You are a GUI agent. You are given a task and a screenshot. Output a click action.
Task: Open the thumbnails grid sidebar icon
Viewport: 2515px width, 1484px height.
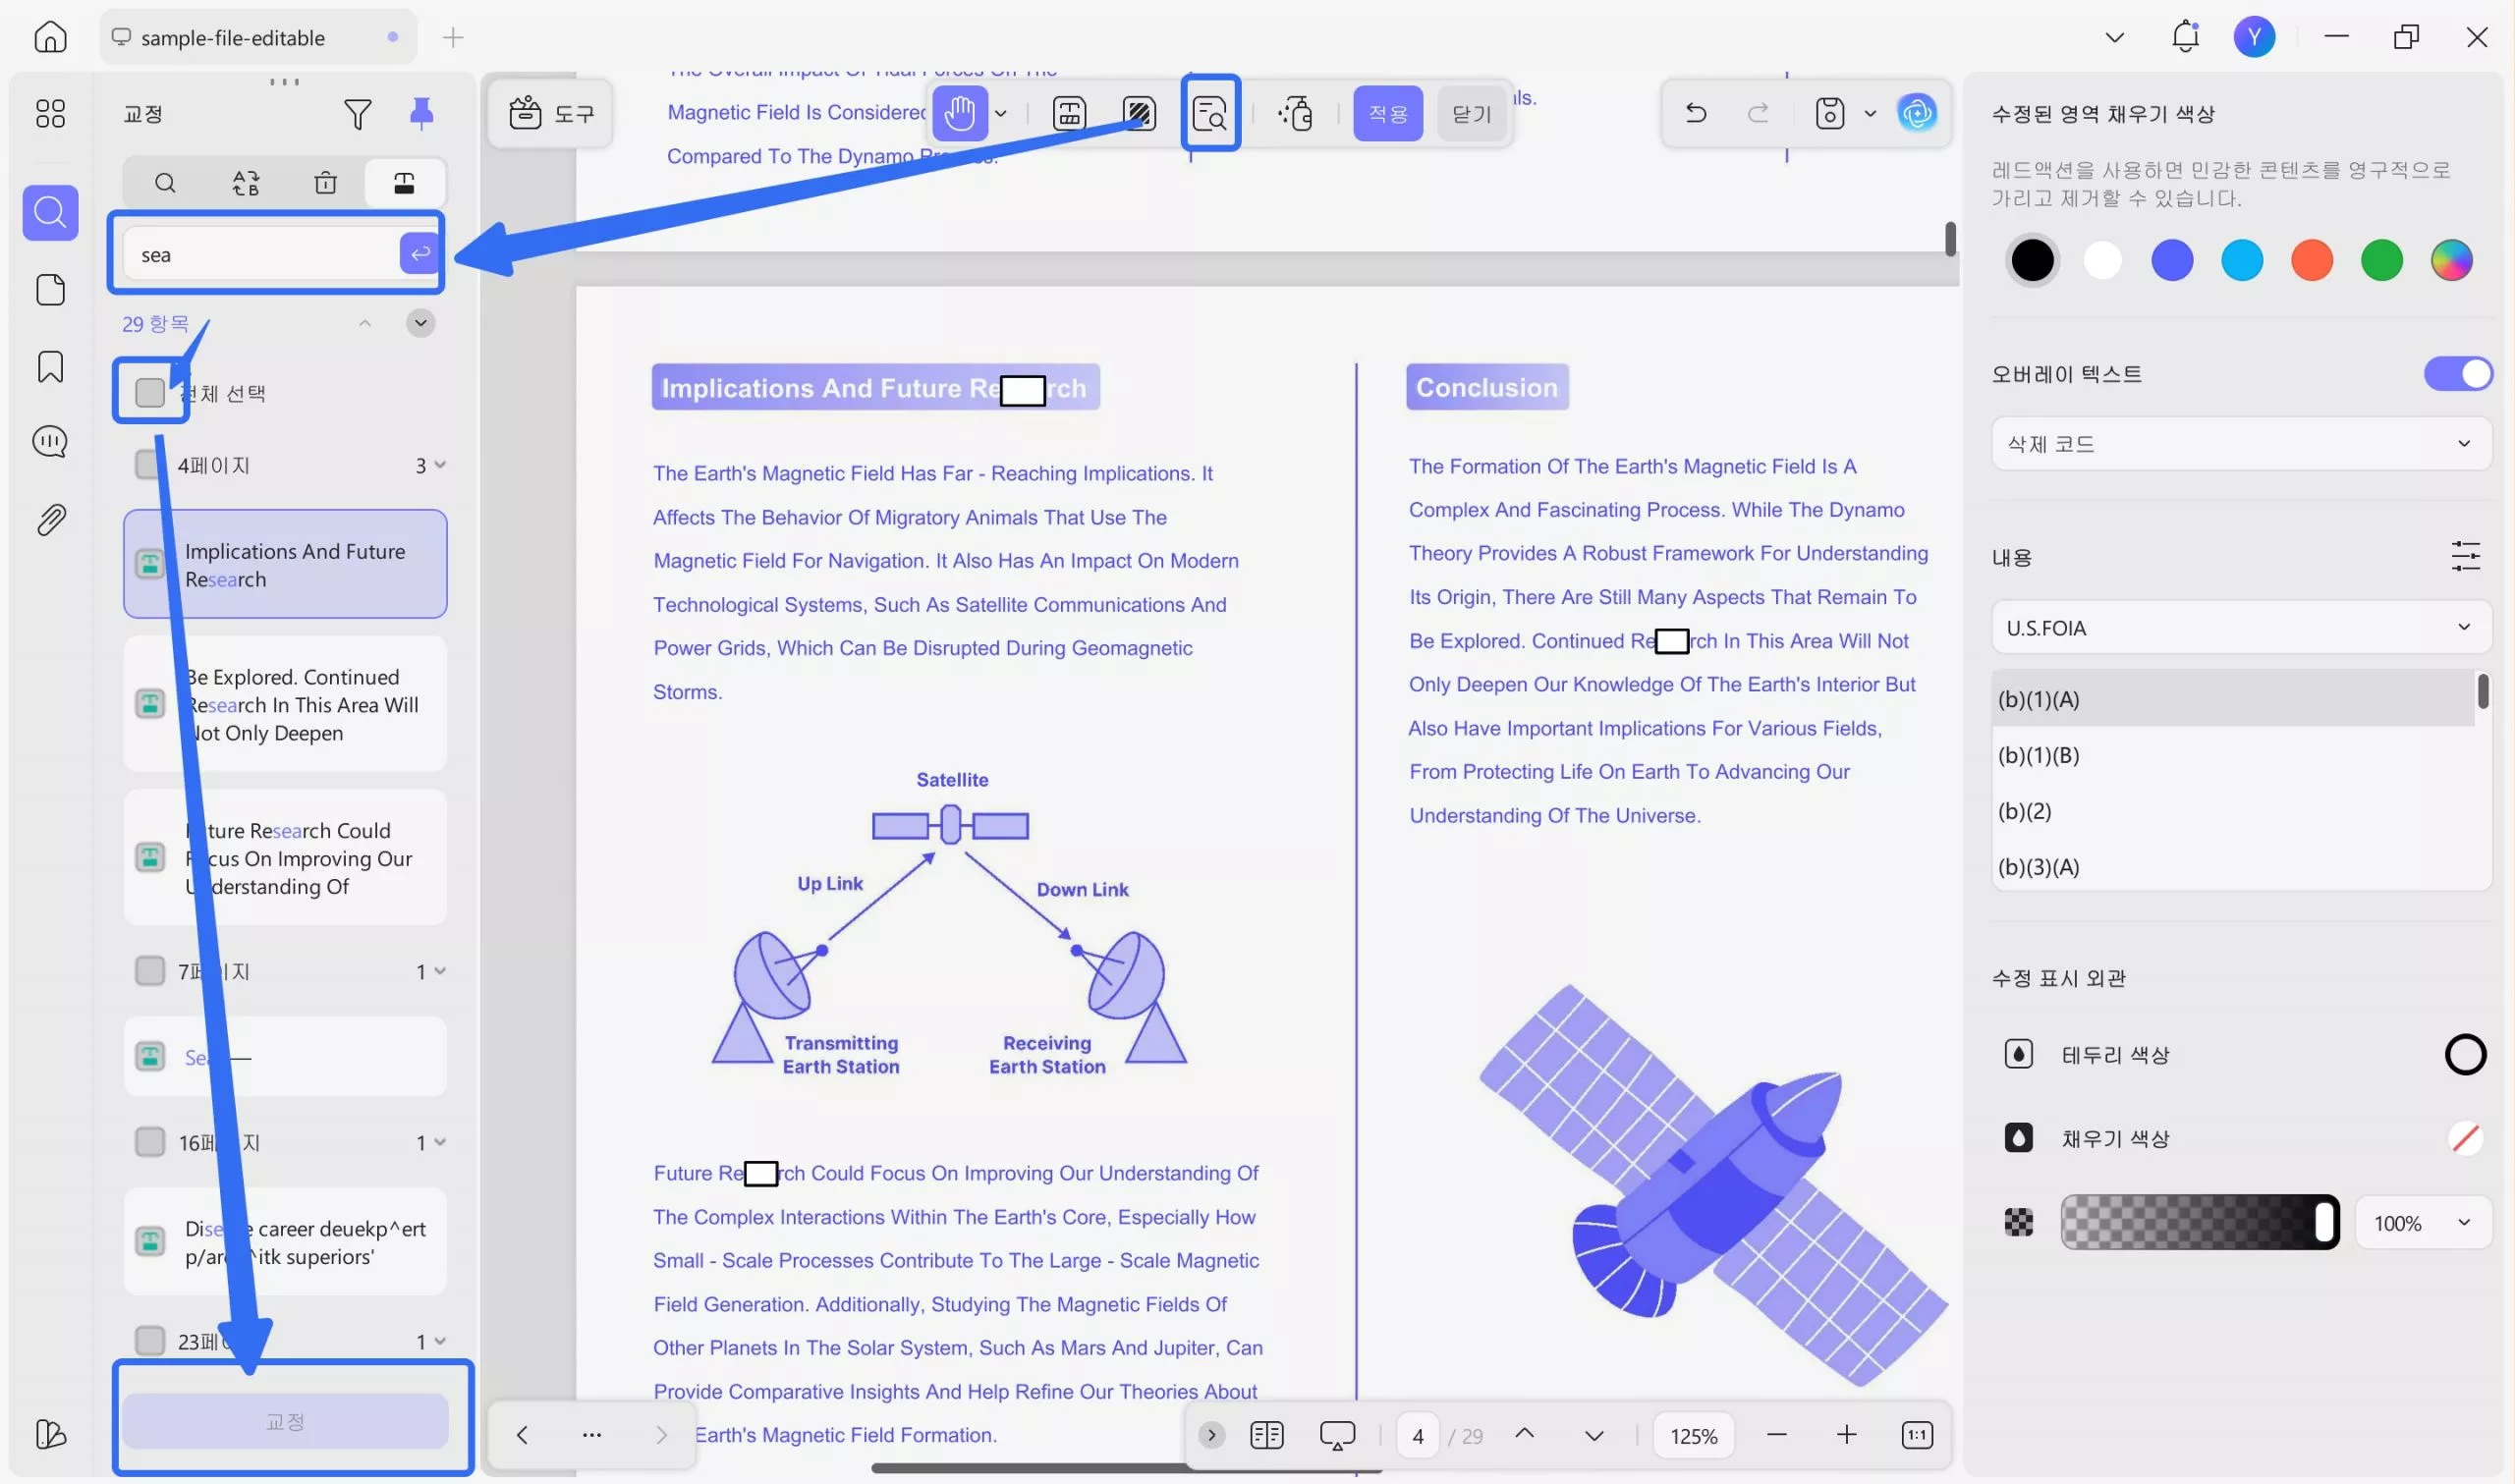click(50, 113)
